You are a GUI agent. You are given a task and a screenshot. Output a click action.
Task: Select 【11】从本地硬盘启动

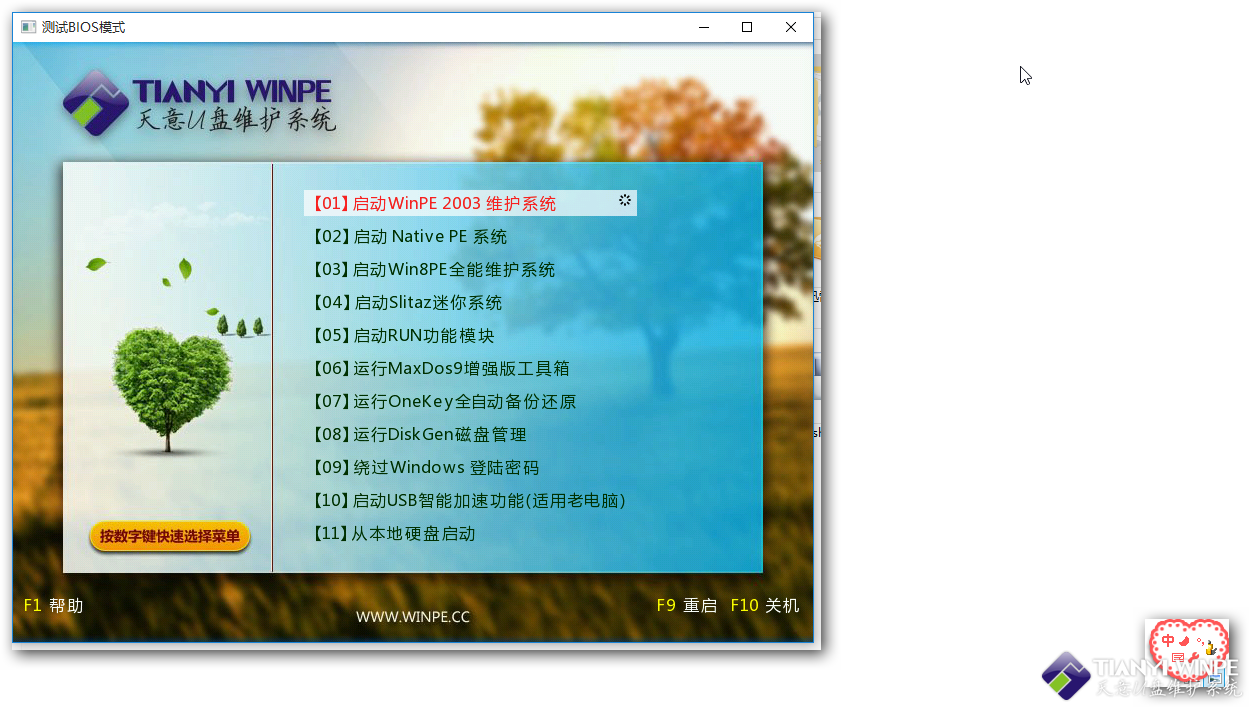click(x=393, y=534)
